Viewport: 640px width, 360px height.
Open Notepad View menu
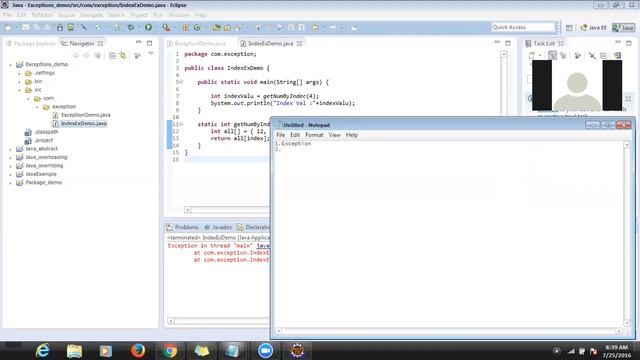[334, 135]
